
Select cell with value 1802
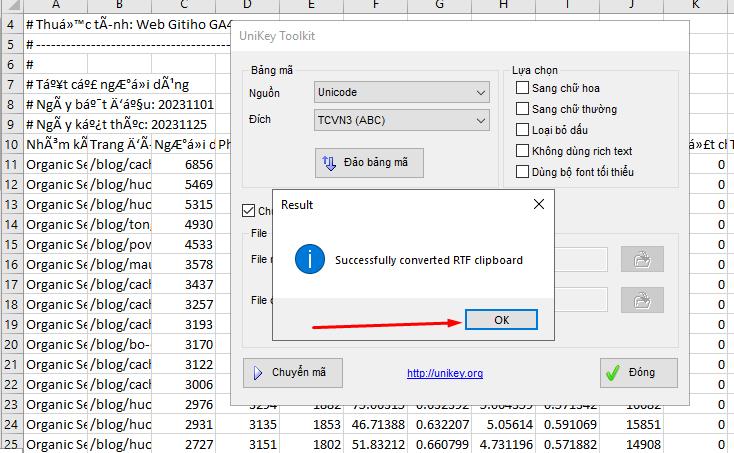311,444
